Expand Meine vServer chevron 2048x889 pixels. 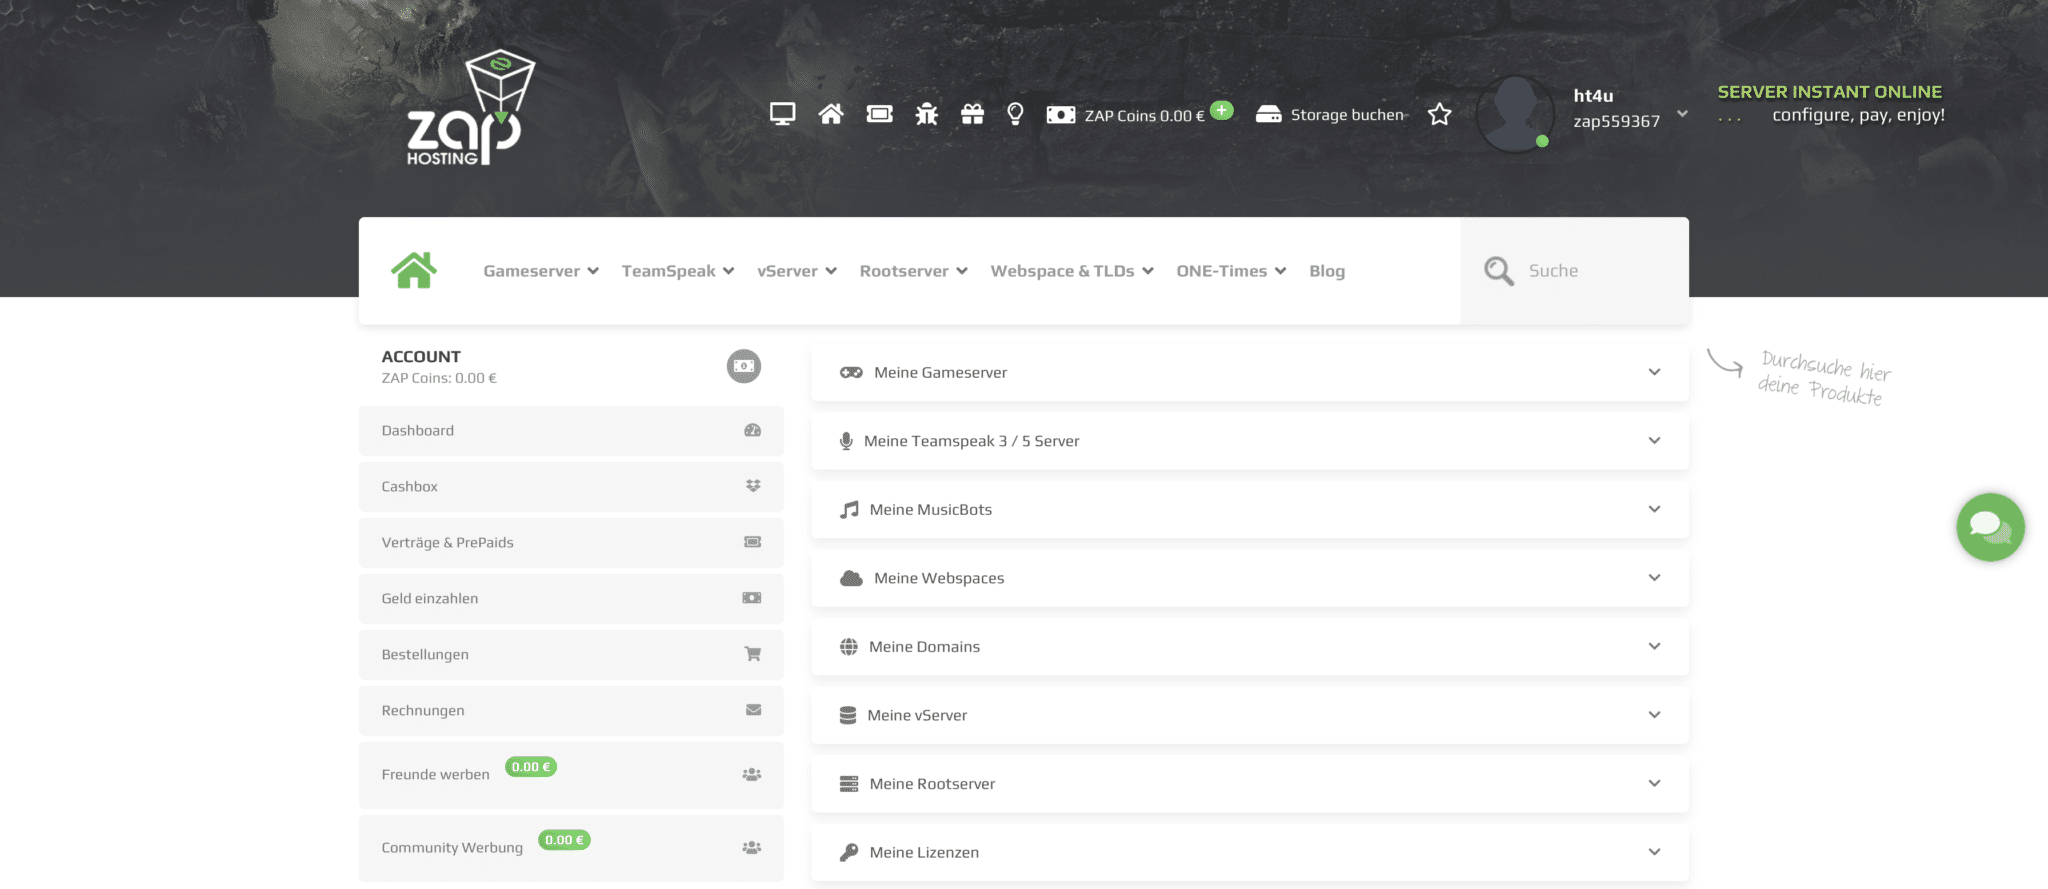pos(1654,714)
